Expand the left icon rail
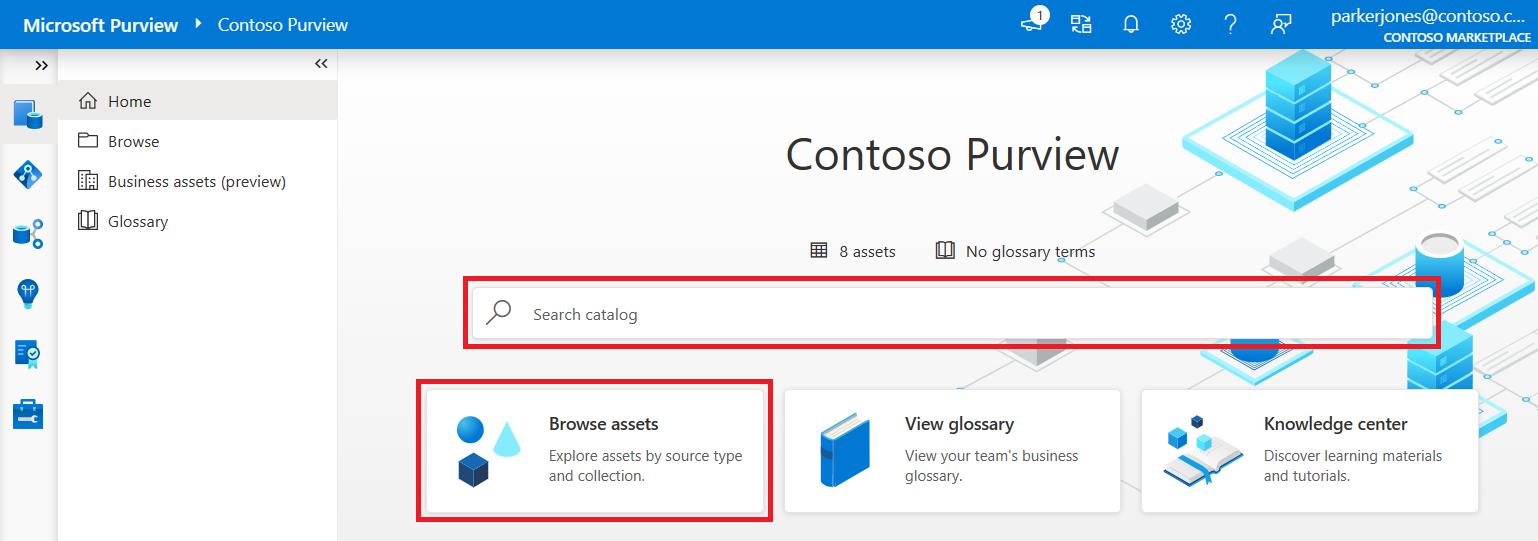 pos(41,65)
